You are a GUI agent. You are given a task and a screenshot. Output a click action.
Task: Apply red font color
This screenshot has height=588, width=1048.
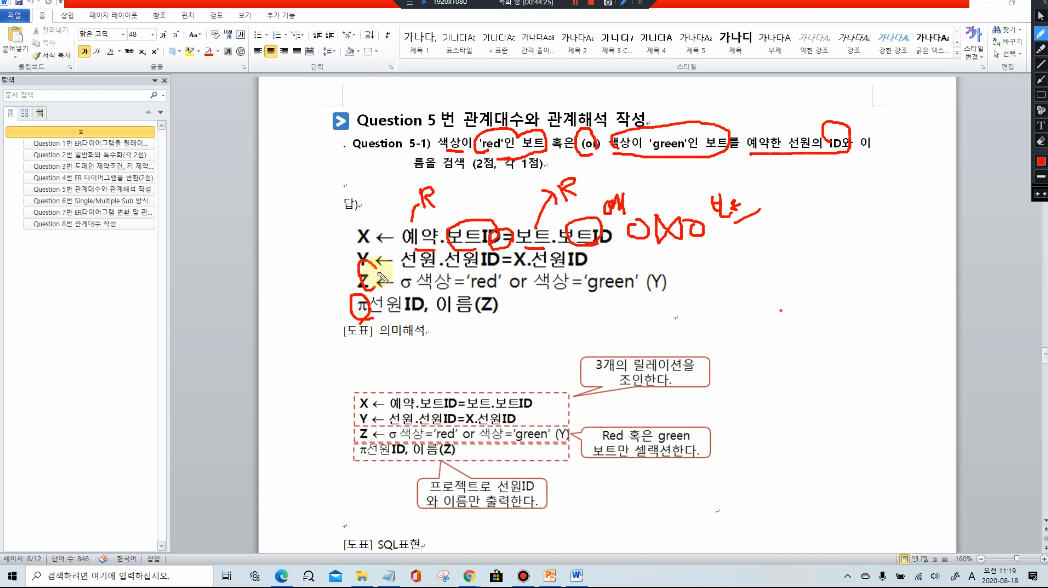pyautogui.click(x=208, y=51)
